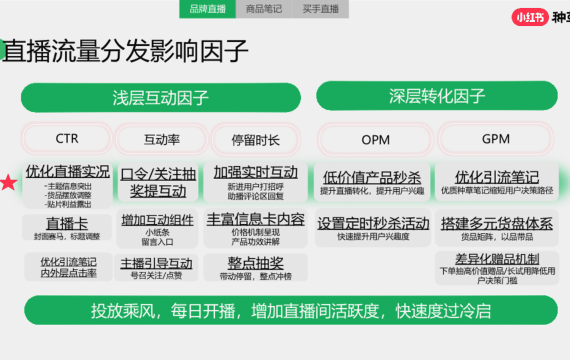Click the text -货品摆放调整
Viewport: 570px width, 360px height.
coord(68,195)
